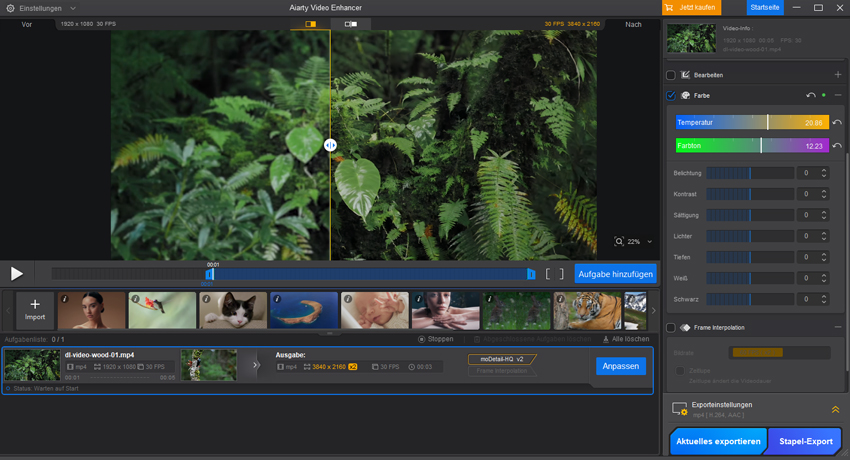Play the video preview
This screenshot has width=850, height=460.
17,274
